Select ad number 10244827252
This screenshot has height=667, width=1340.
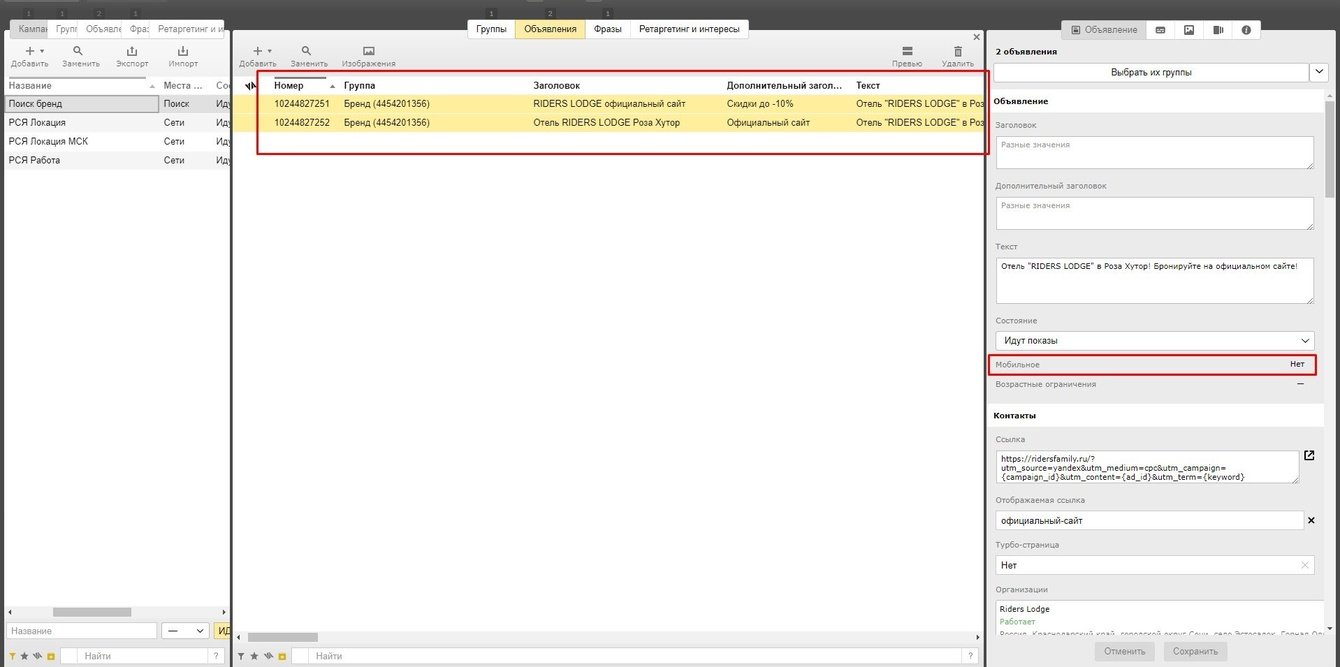[x=302, y=123]
